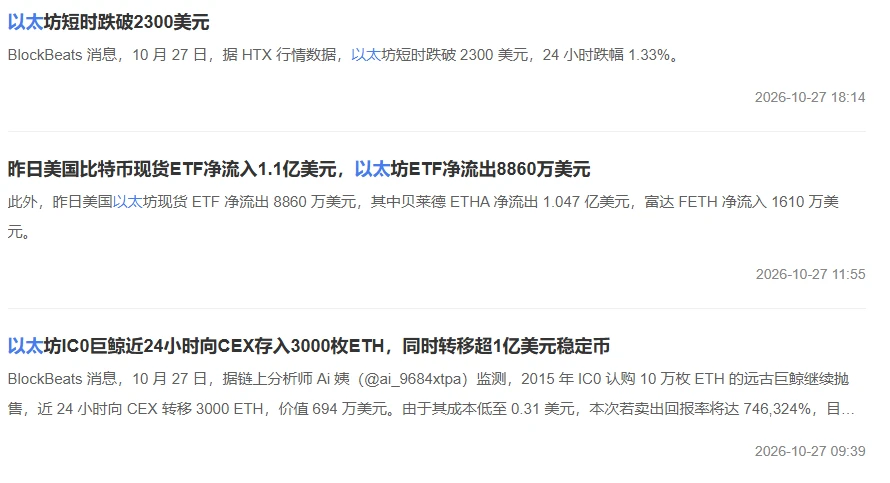The width and height of the screenshot is (890, 483).
Task: Open headline '以太坊ICO巨鲸近24小时向CEX存入3000枚ETH'
Action: [x=309, y=346]
